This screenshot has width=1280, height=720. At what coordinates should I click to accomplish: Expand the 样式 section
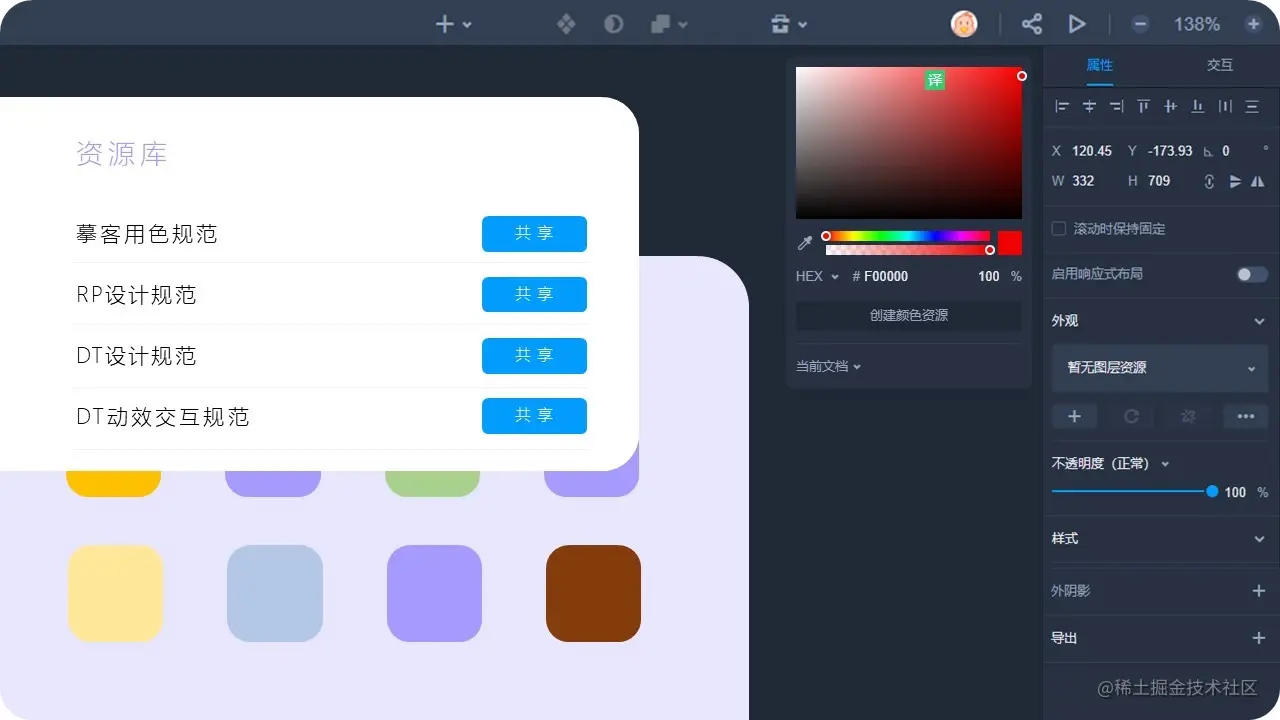[1259, 539]
